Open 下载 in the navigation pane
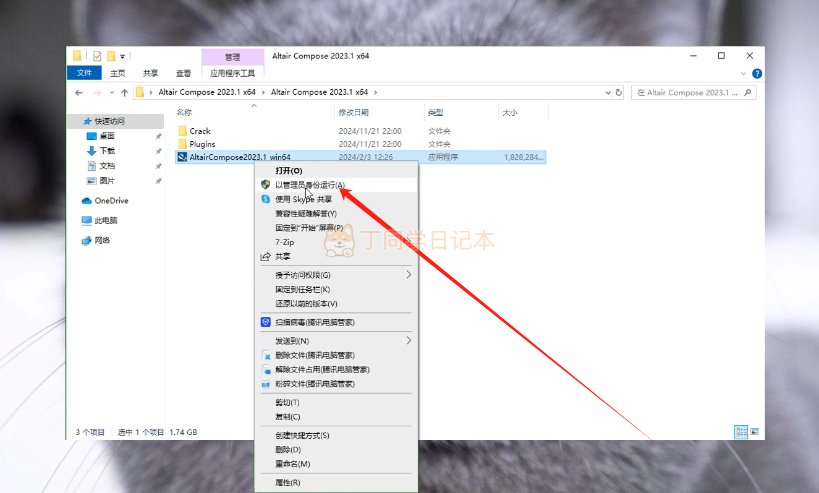Image resolution: width=819 pixels, height=493 pixels. [x=107, y=150]
